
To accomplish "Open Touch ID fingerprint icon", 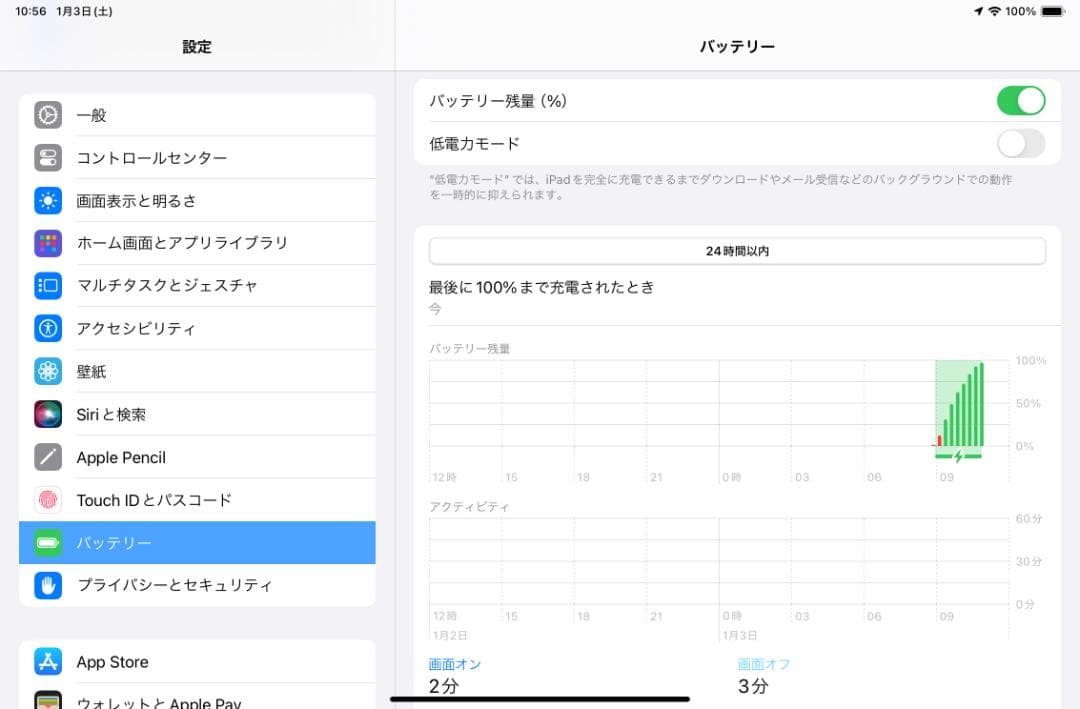I will click(x=48, y=500).
